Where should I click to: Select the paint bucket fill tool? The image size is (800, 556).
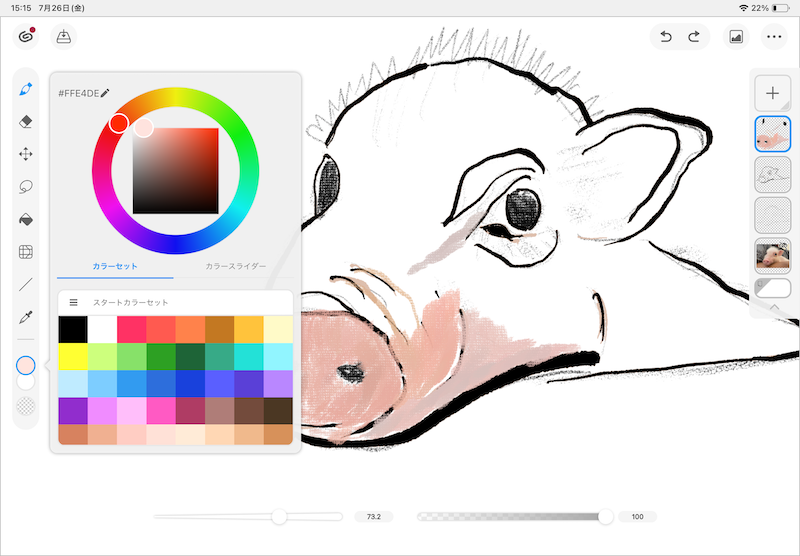pyautogui.click(x=26, y=219)
